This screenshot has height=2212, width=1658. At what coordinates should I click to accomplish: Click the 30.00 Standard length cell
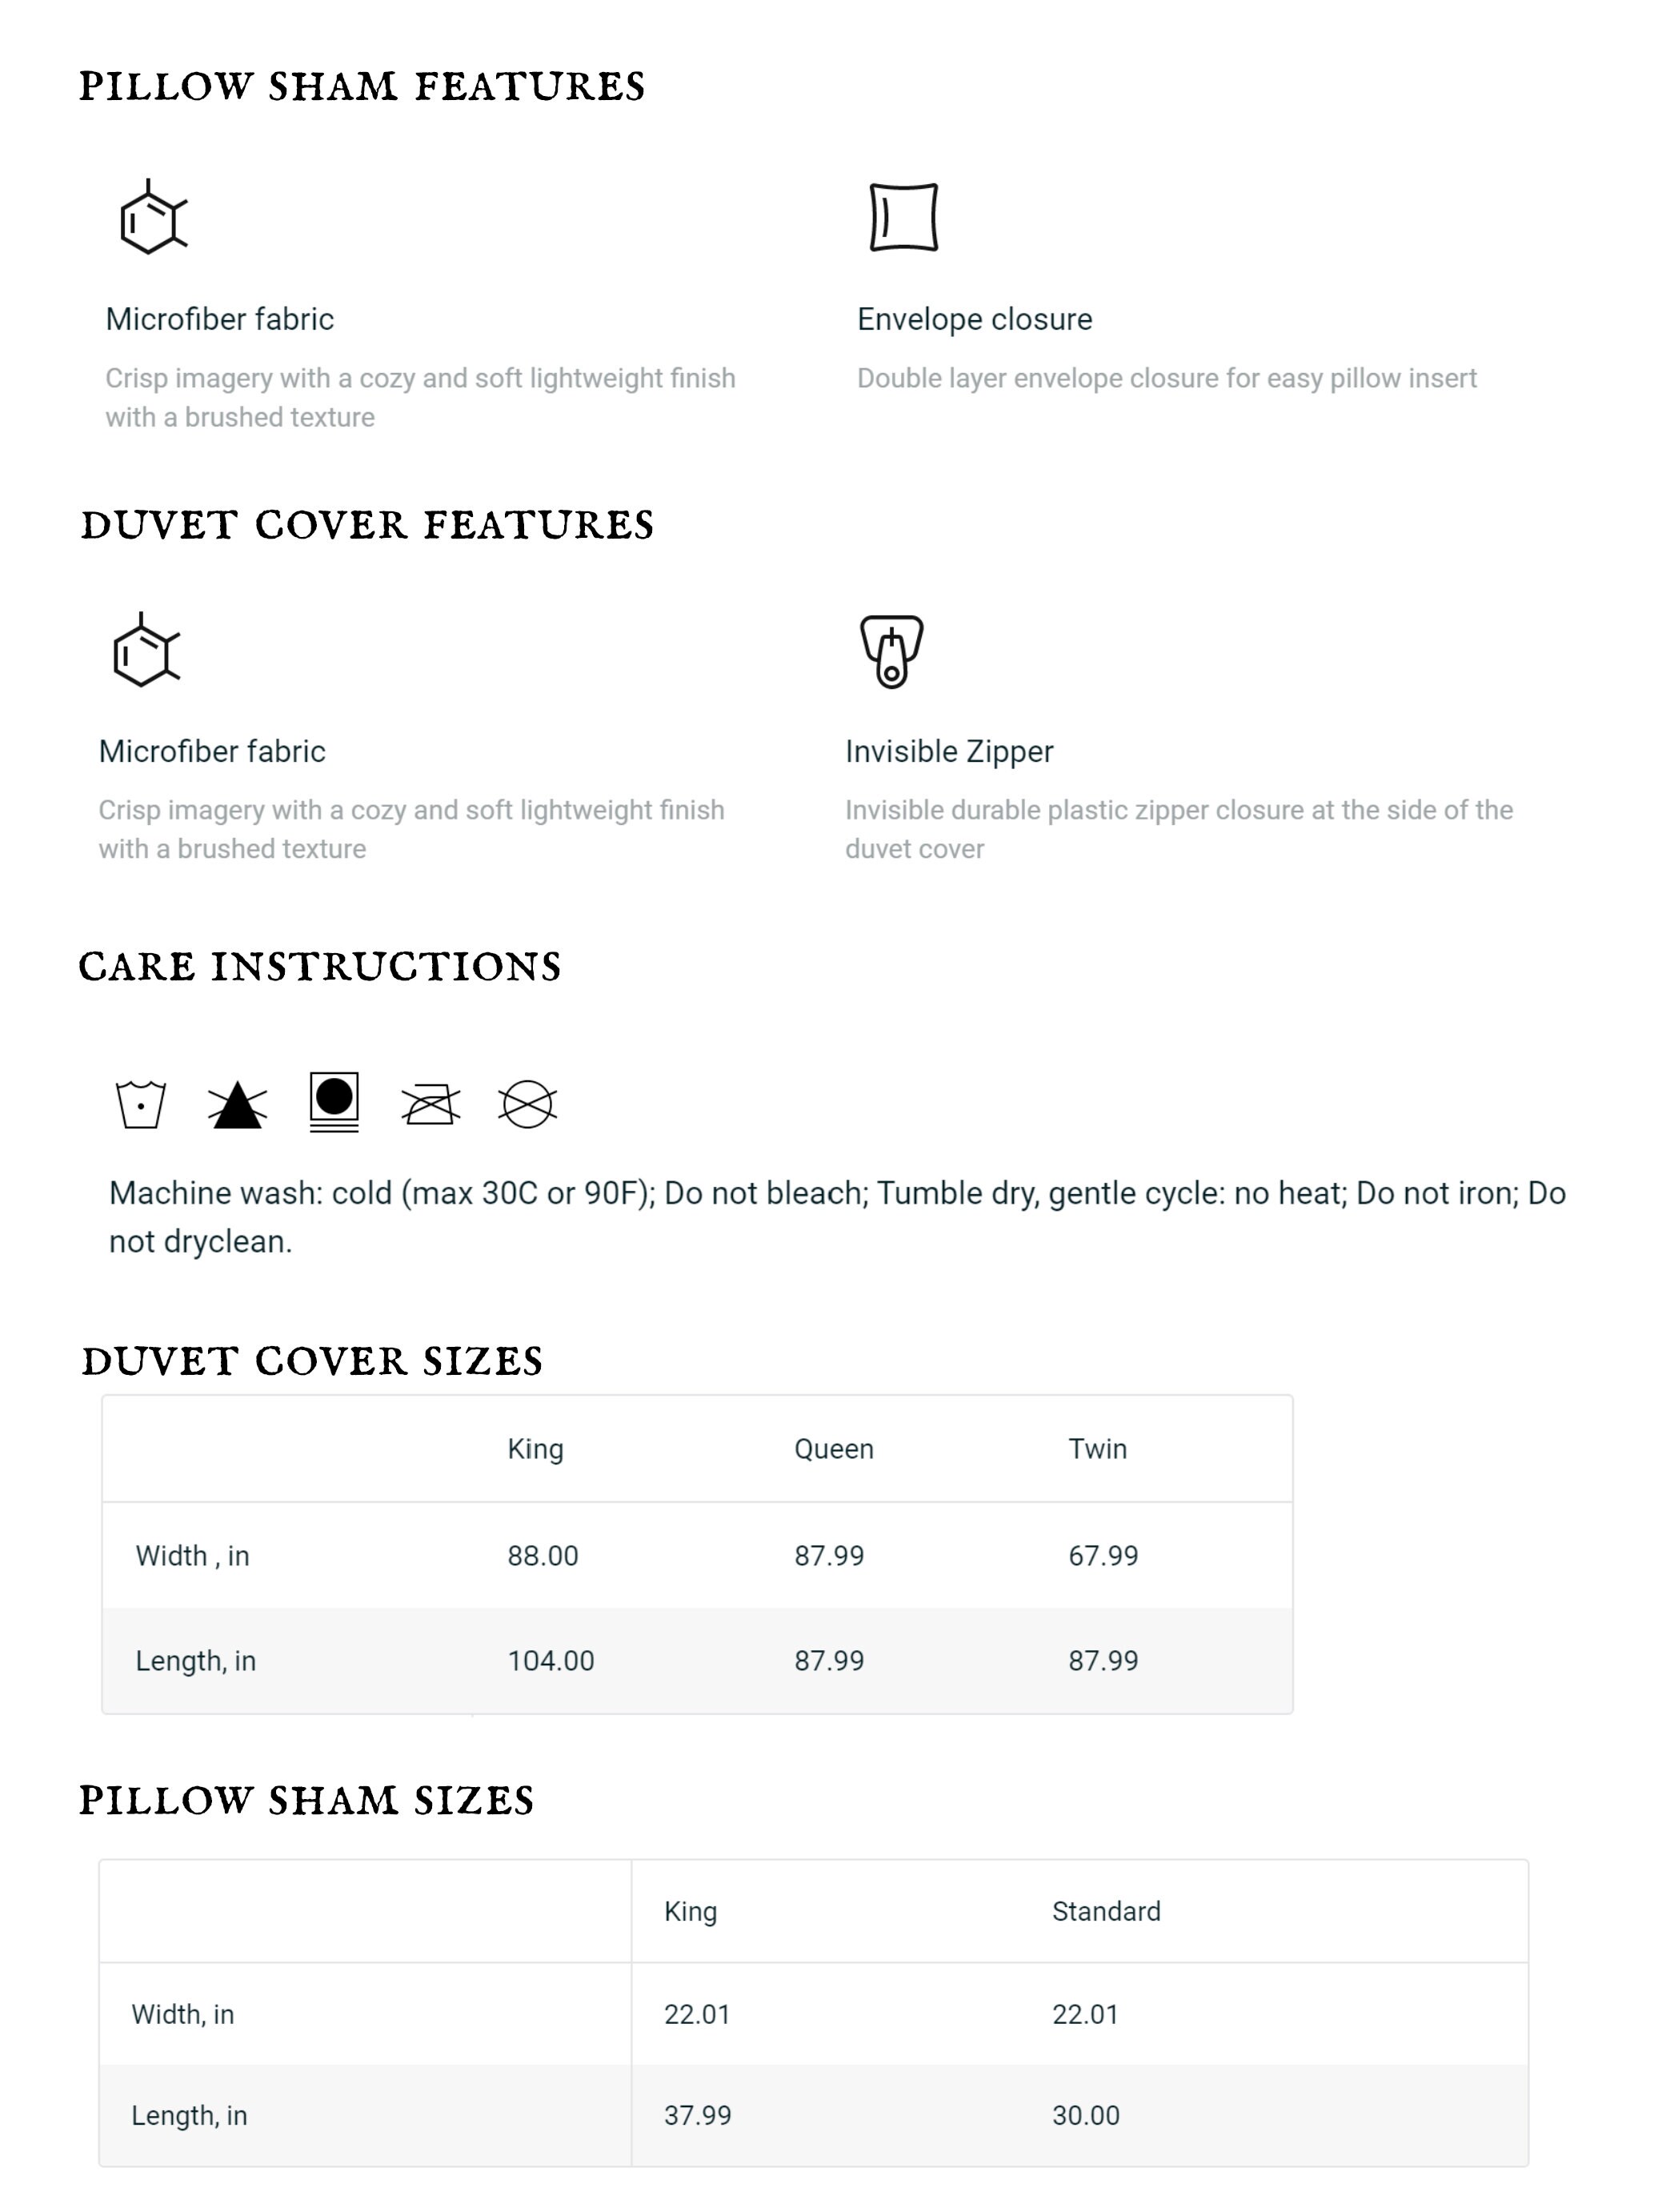click(1086, 2115)
